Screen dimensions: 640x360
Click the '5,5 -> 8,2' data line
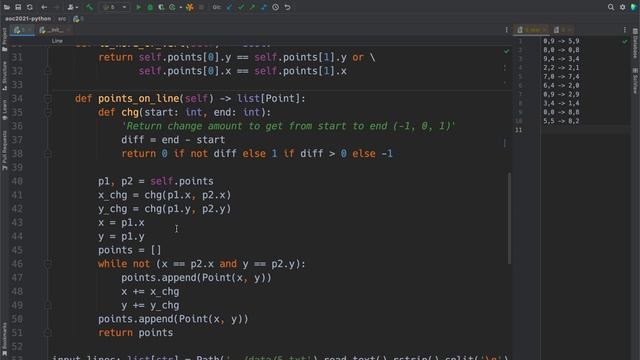tap(561, 121)
